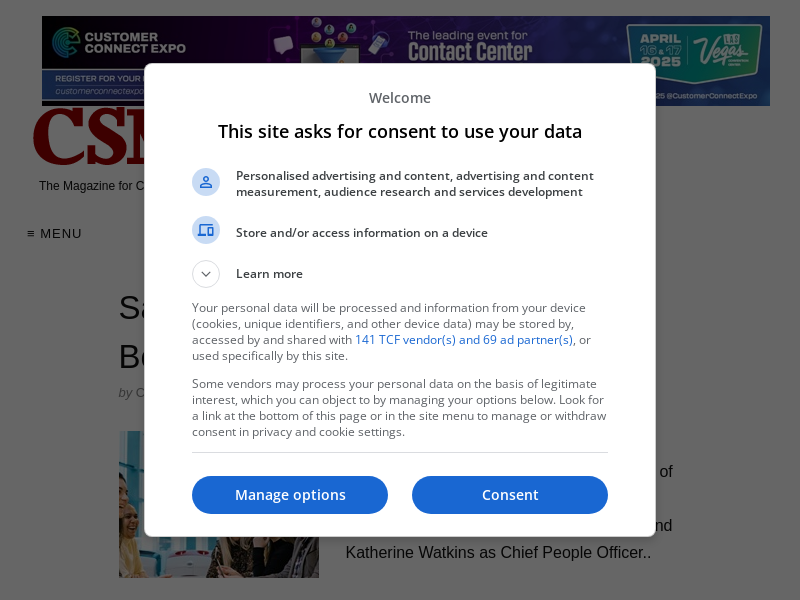Expand the Learn more chevron
The height and width of the screenshot is (600, 800).
coord(206,274)
